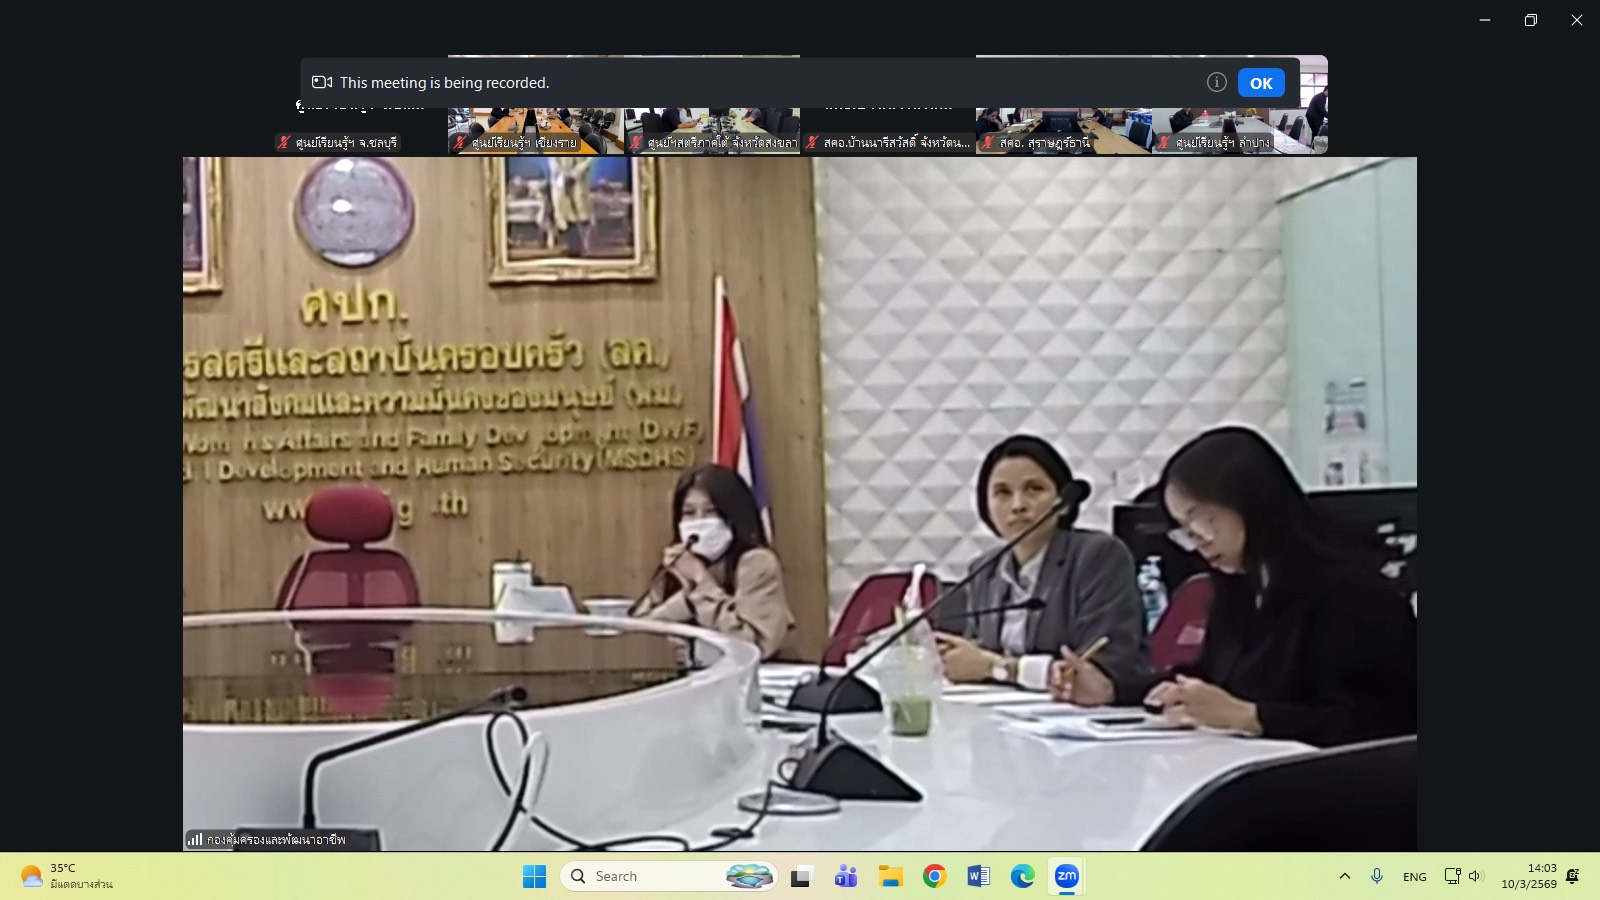Expand the hidden system tray icons

1345,877
